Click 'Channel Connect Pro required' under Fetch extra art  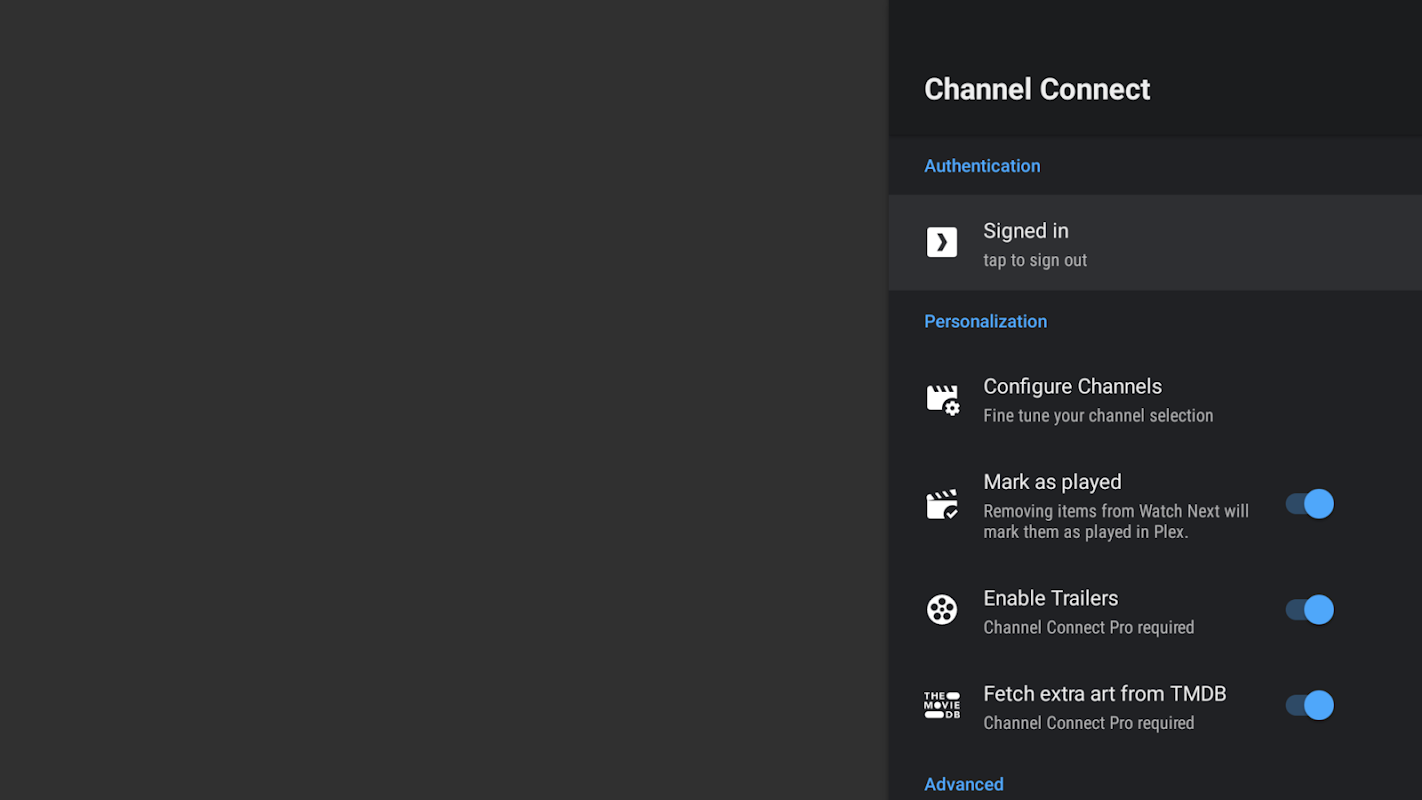1089,723
